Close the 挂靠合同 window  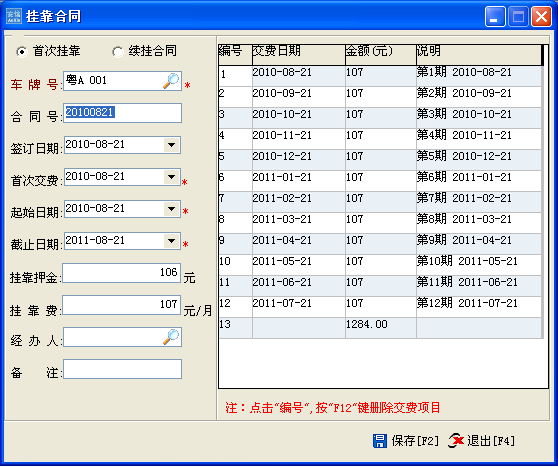(541, 16)
